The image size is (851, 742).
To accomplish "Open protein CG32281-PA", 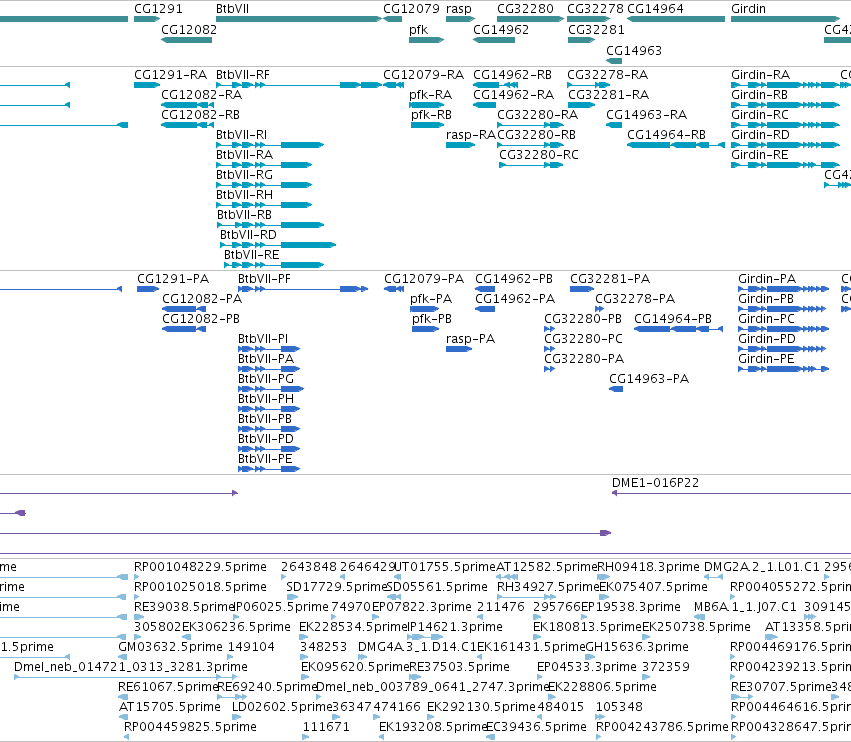I will 609,278.
